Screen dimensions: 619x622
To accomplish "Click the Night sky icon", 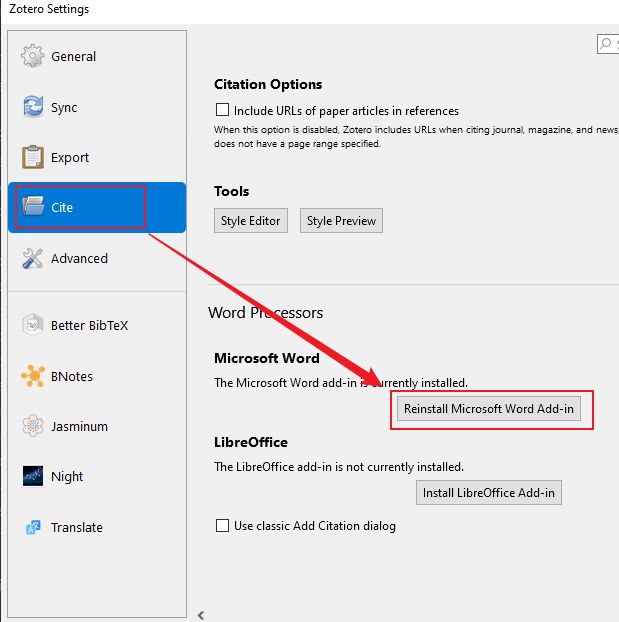I will tap(33, 476).
